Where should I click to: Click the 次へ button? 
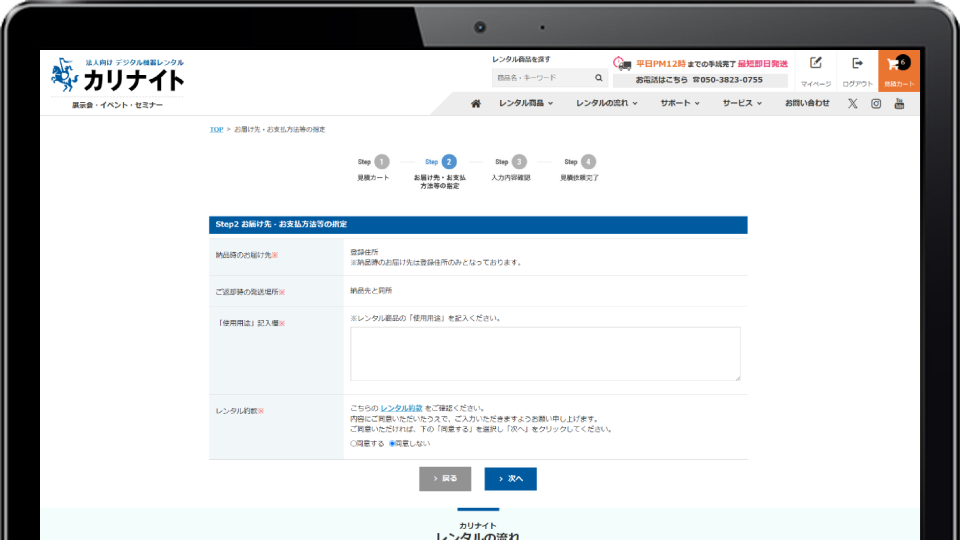(511, 479)
